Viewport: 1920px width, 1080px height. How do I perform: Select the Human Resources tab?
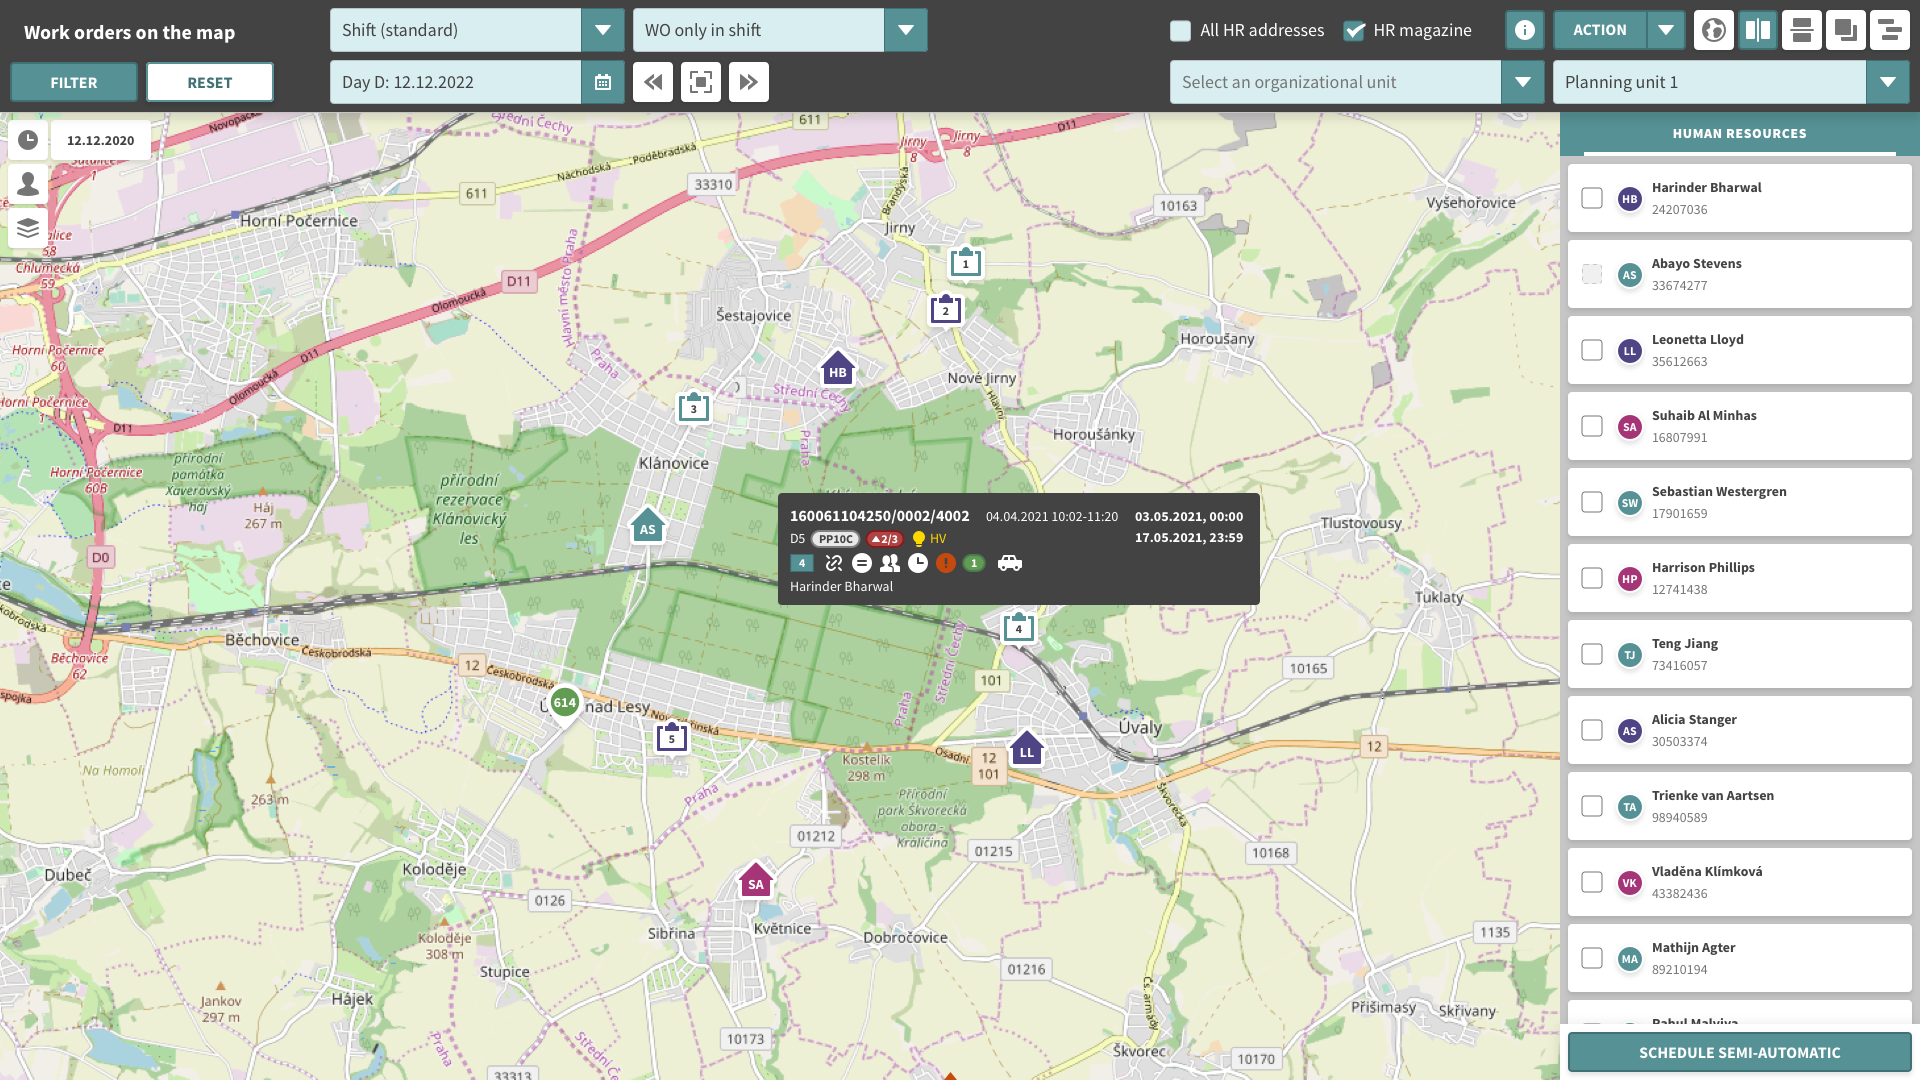(x=1739, y=134)
